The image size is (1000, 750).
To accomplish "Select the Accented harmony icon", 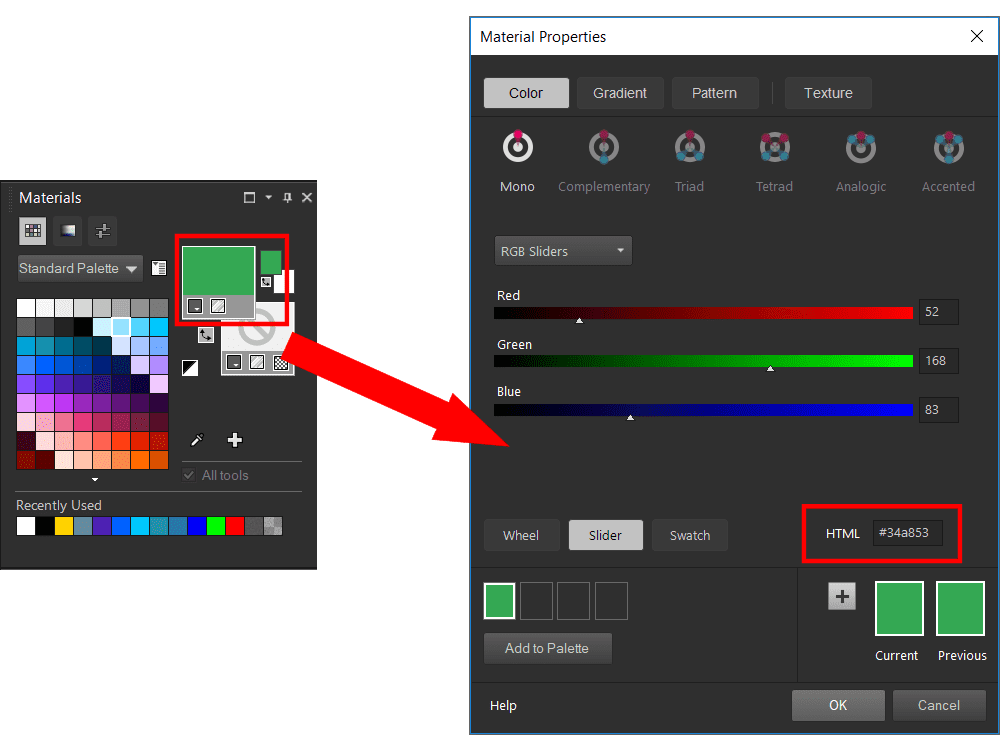I will coord(947,146).
